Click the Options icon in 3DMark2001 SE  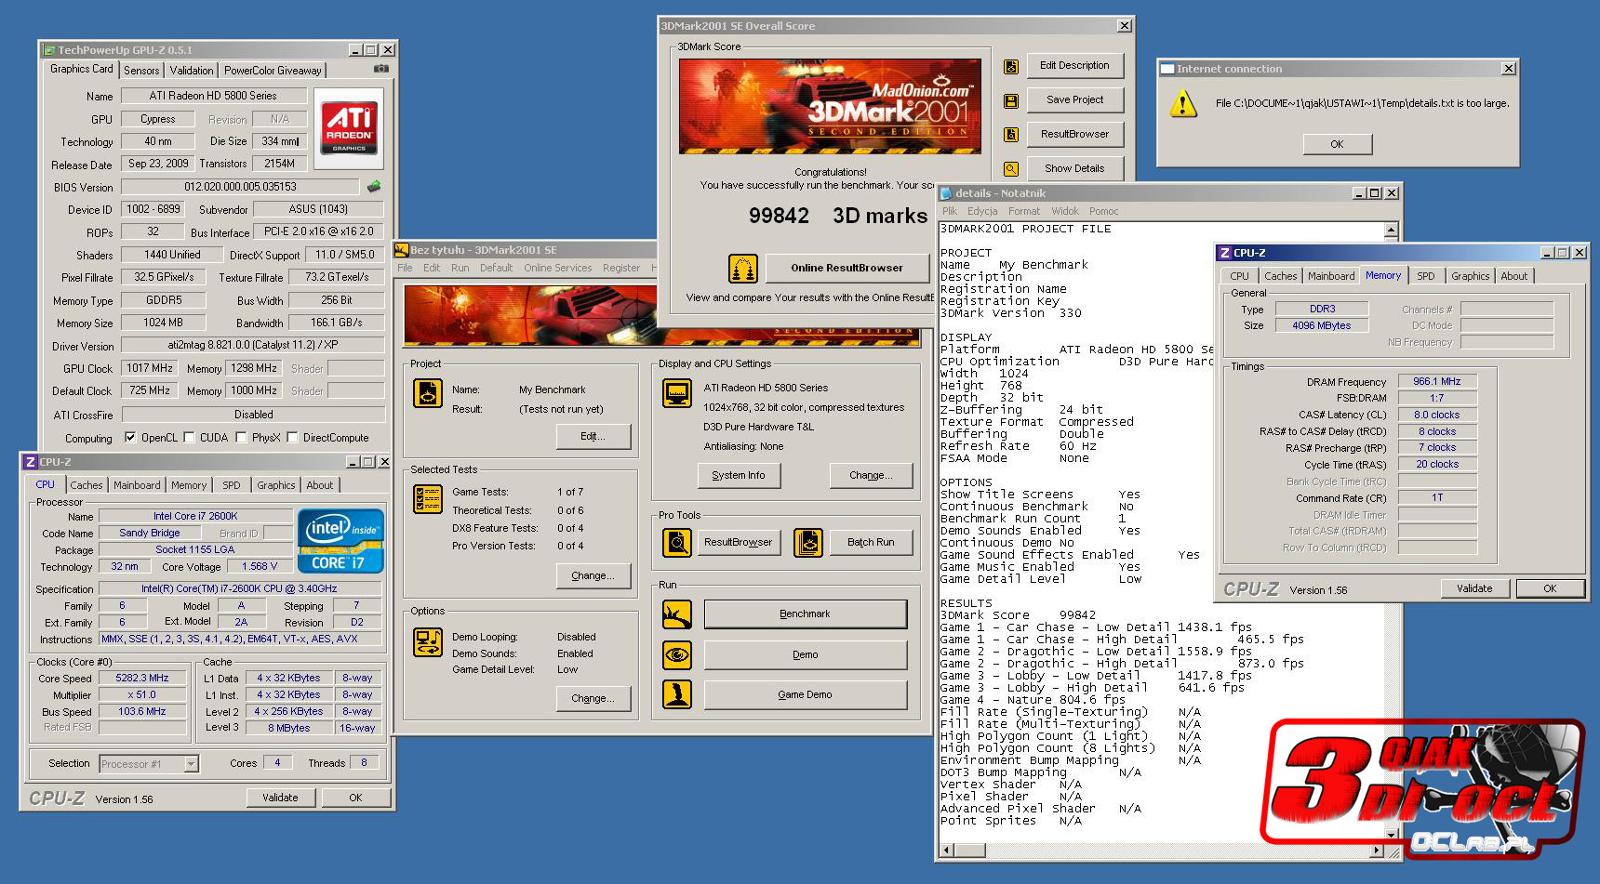[428, 642]
